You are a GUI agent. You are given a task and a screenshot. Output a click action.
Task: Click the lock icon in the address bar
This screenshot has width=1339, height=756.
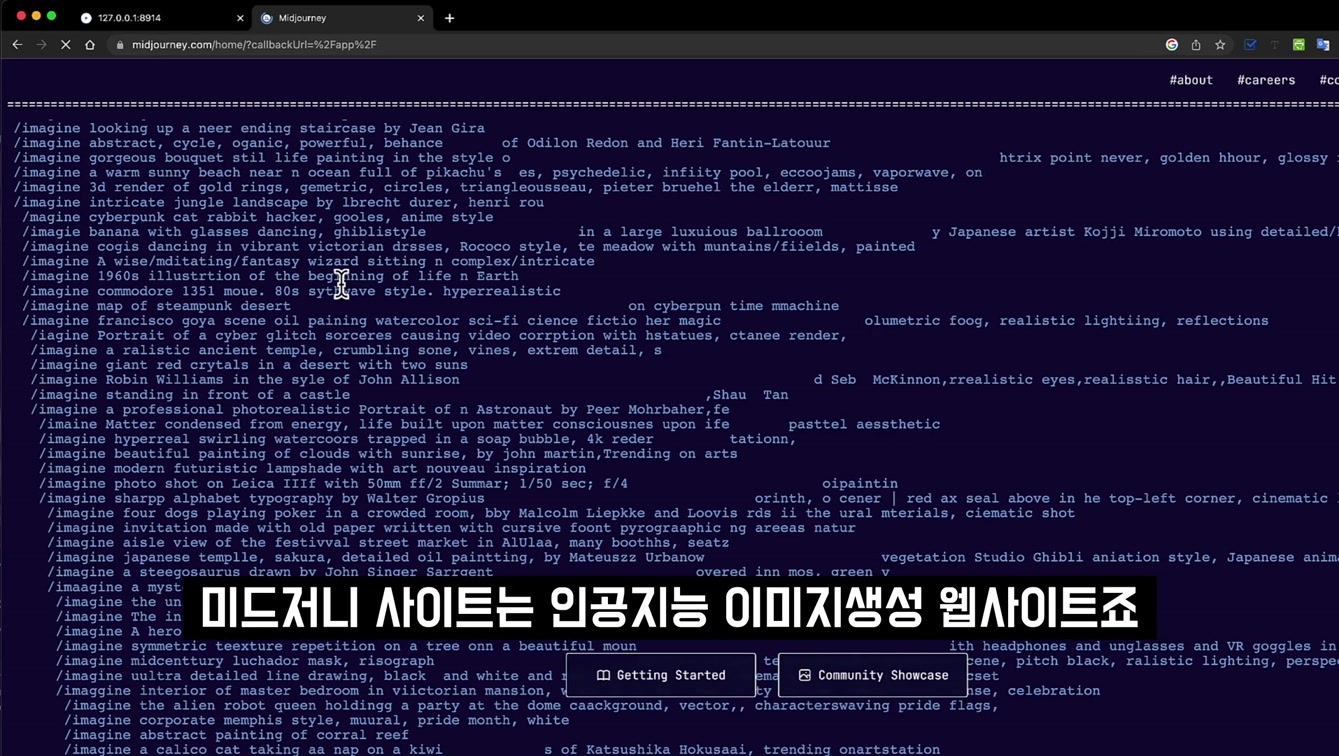[120, 45]
